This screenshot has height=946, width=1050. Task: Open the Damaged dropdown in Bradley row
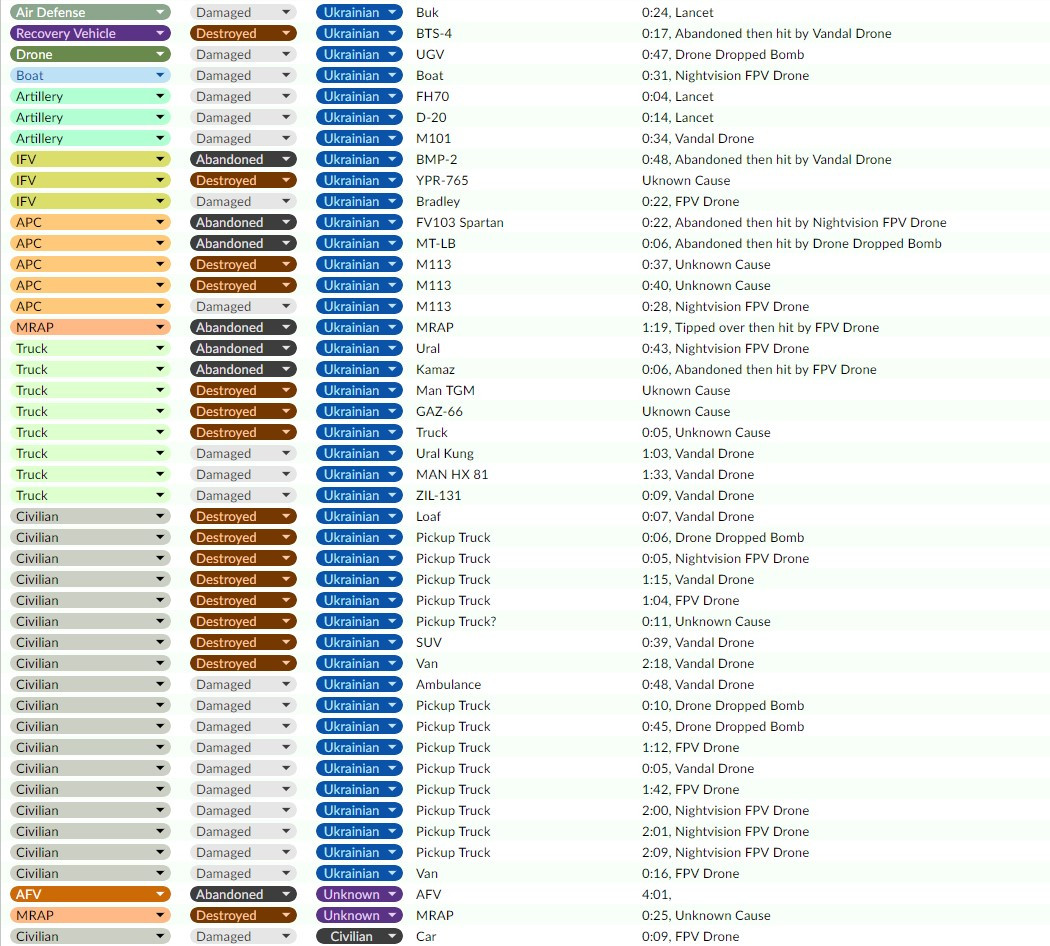tap(243, 202)
